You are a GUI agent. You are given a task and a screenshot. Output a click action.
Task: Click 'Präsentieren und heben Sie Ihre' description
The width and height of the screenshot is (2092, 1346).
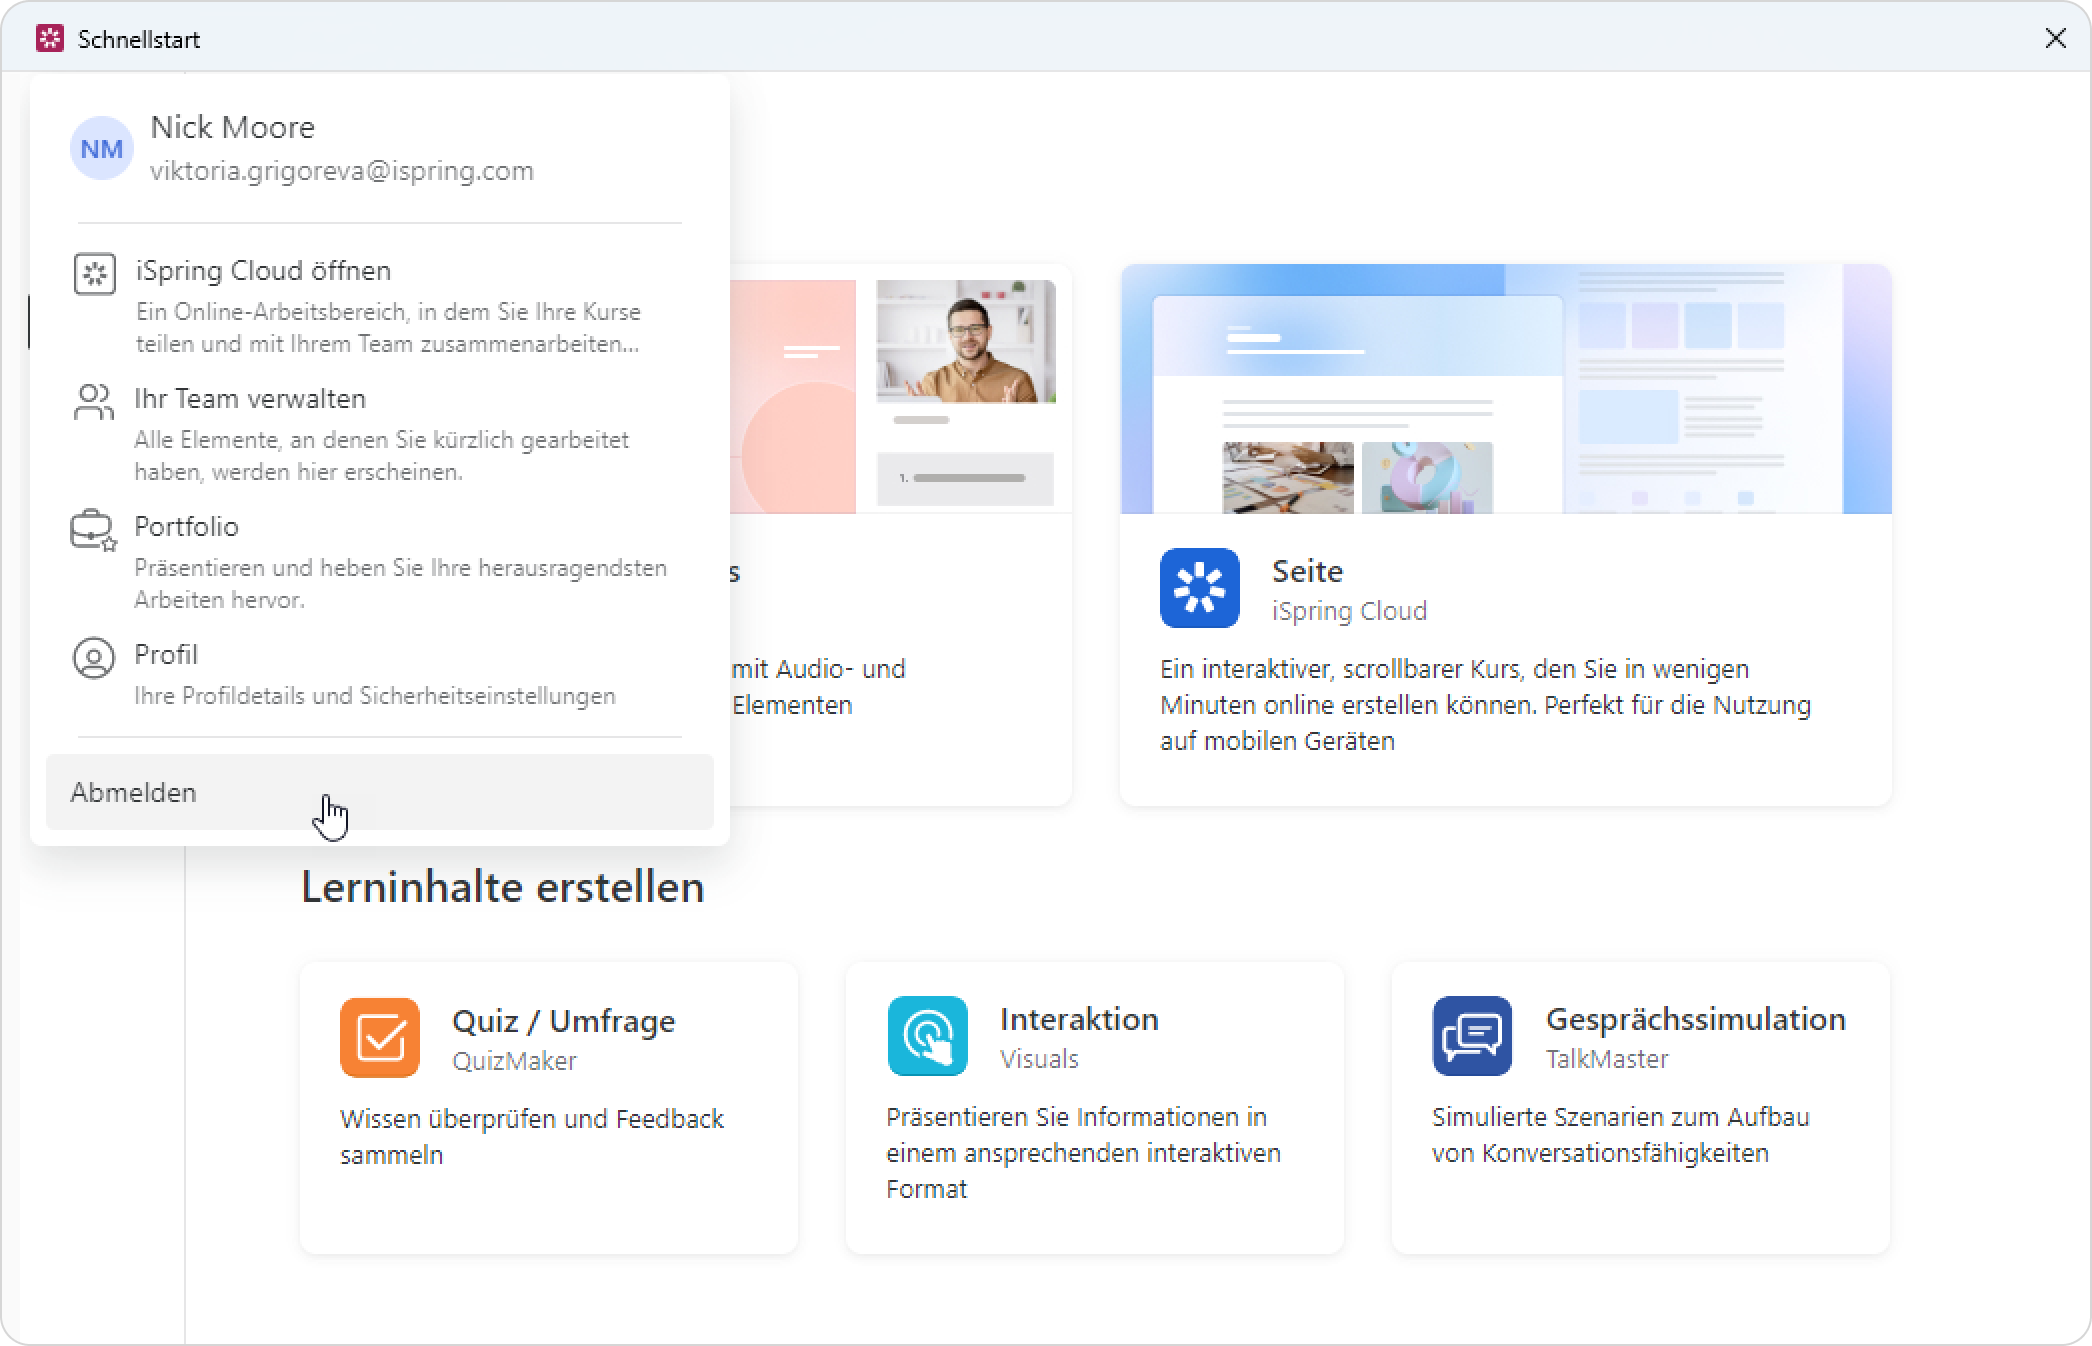pos(401,584)
